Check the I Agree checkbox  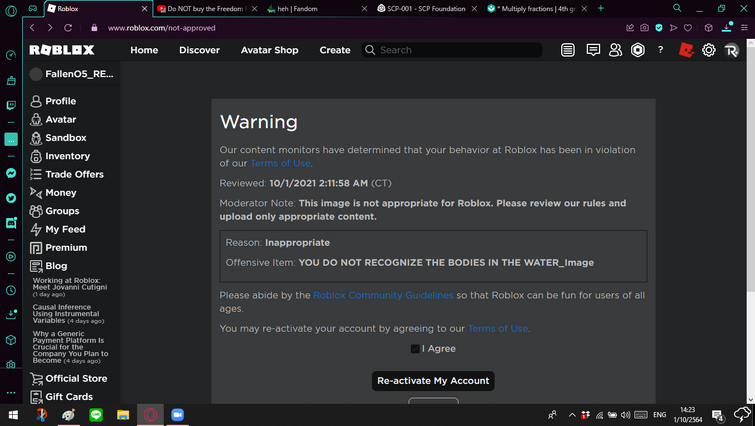(x=415, y=349)
